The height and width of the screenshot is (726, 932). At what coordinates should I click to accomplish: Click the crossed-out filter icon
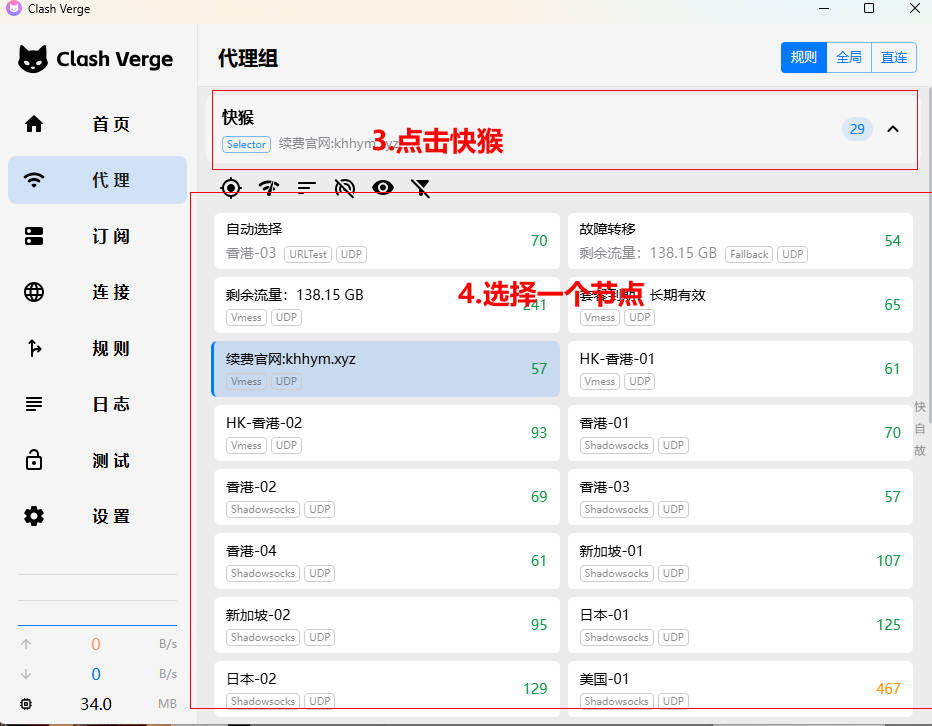421,188
